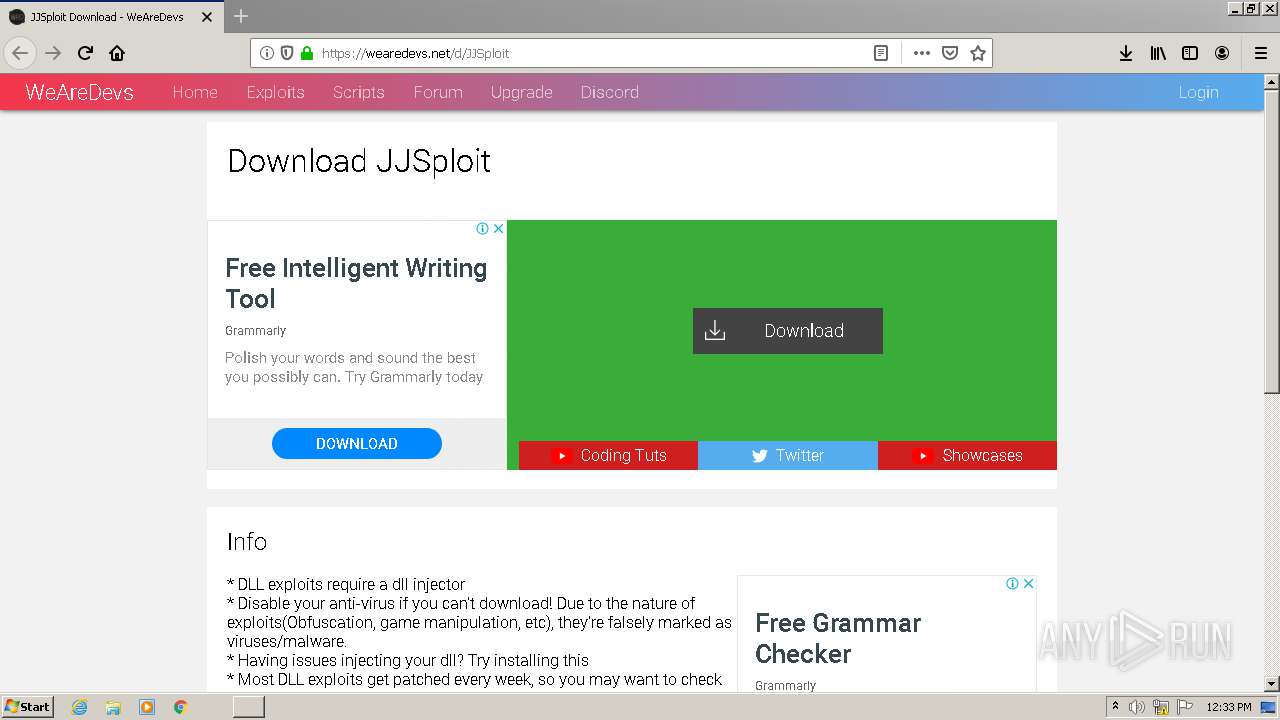Open the Forum nav item

point(438,92)
